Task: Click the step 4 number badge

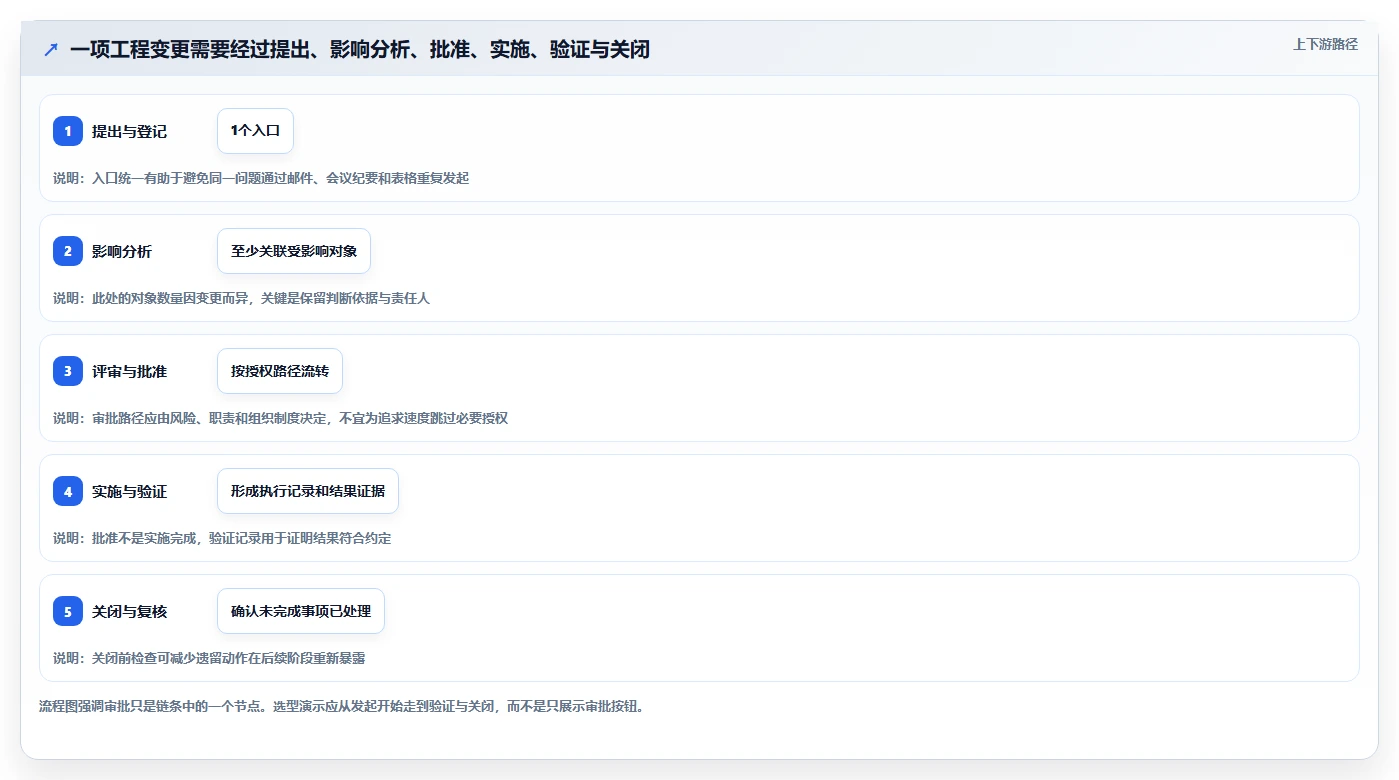Action: coord(68,491)
